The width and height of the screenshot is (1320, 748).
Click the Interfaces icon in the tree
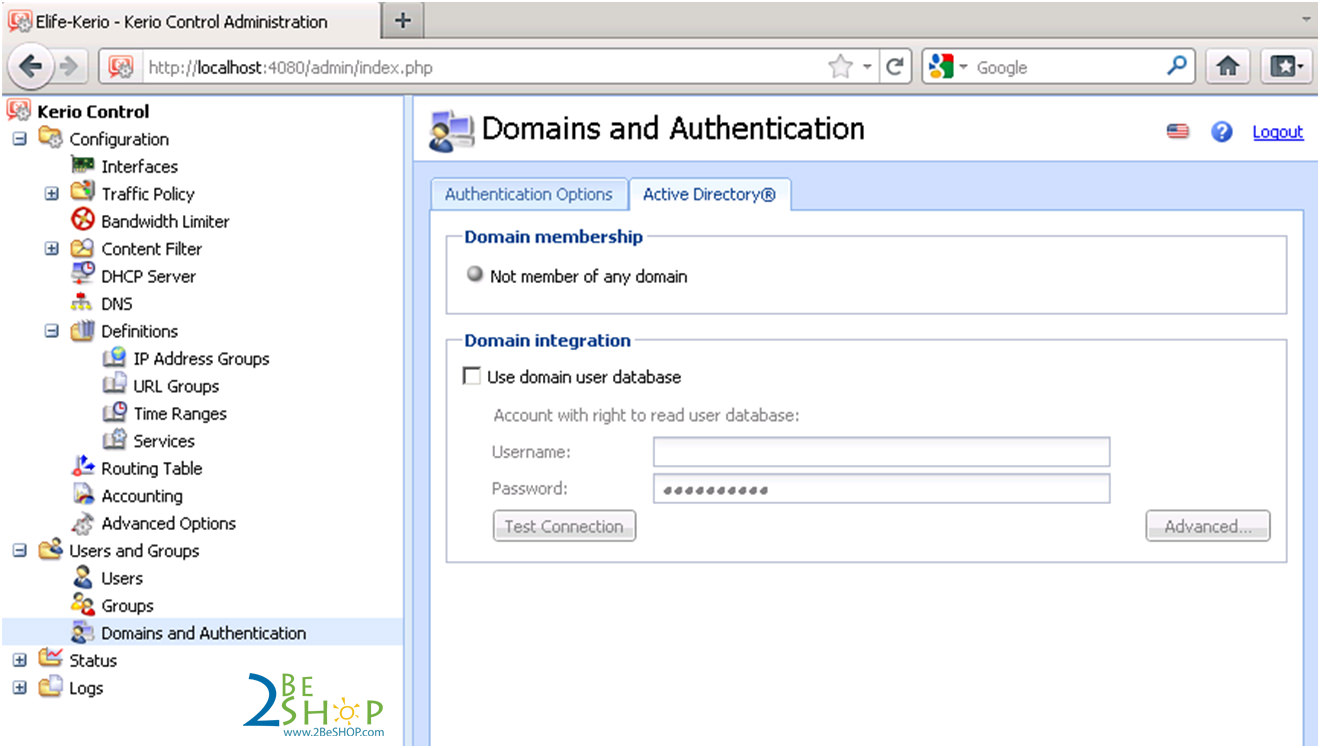click(x=83, y=166)
